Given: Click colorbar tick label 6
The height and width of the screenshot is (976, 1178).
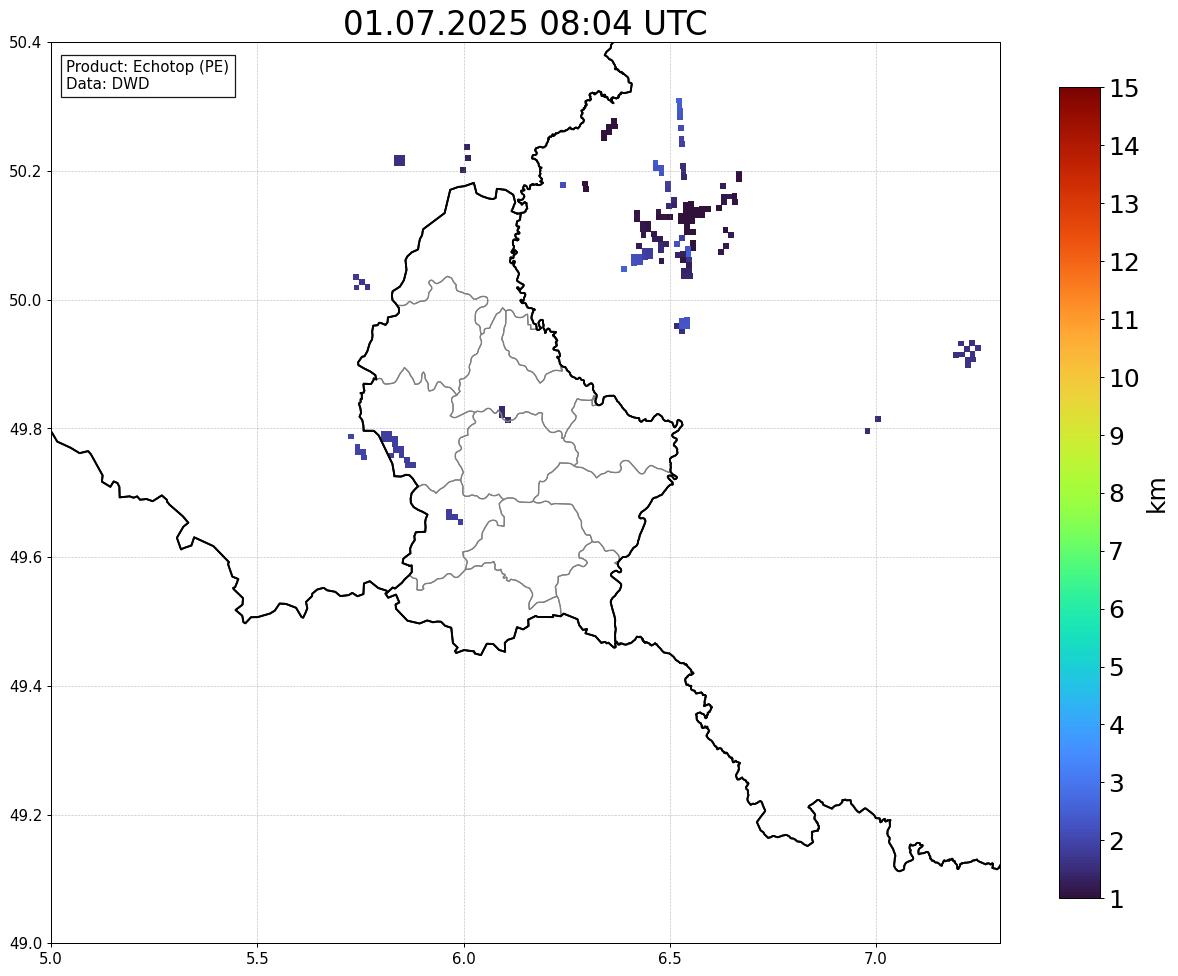Looking at the screenshot, I should pyautogui.click(x=1117, y=609).
